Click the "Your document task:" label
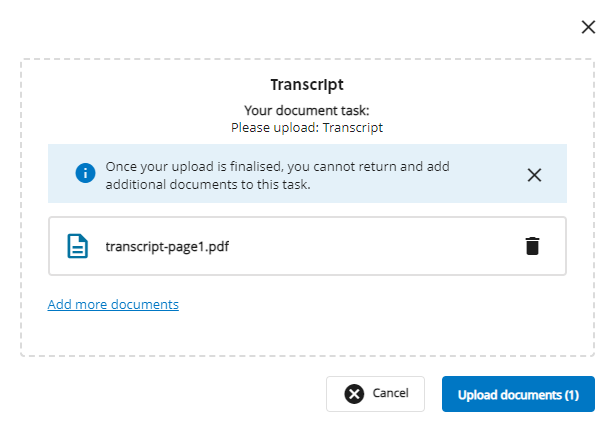 [x=307, y=111]
